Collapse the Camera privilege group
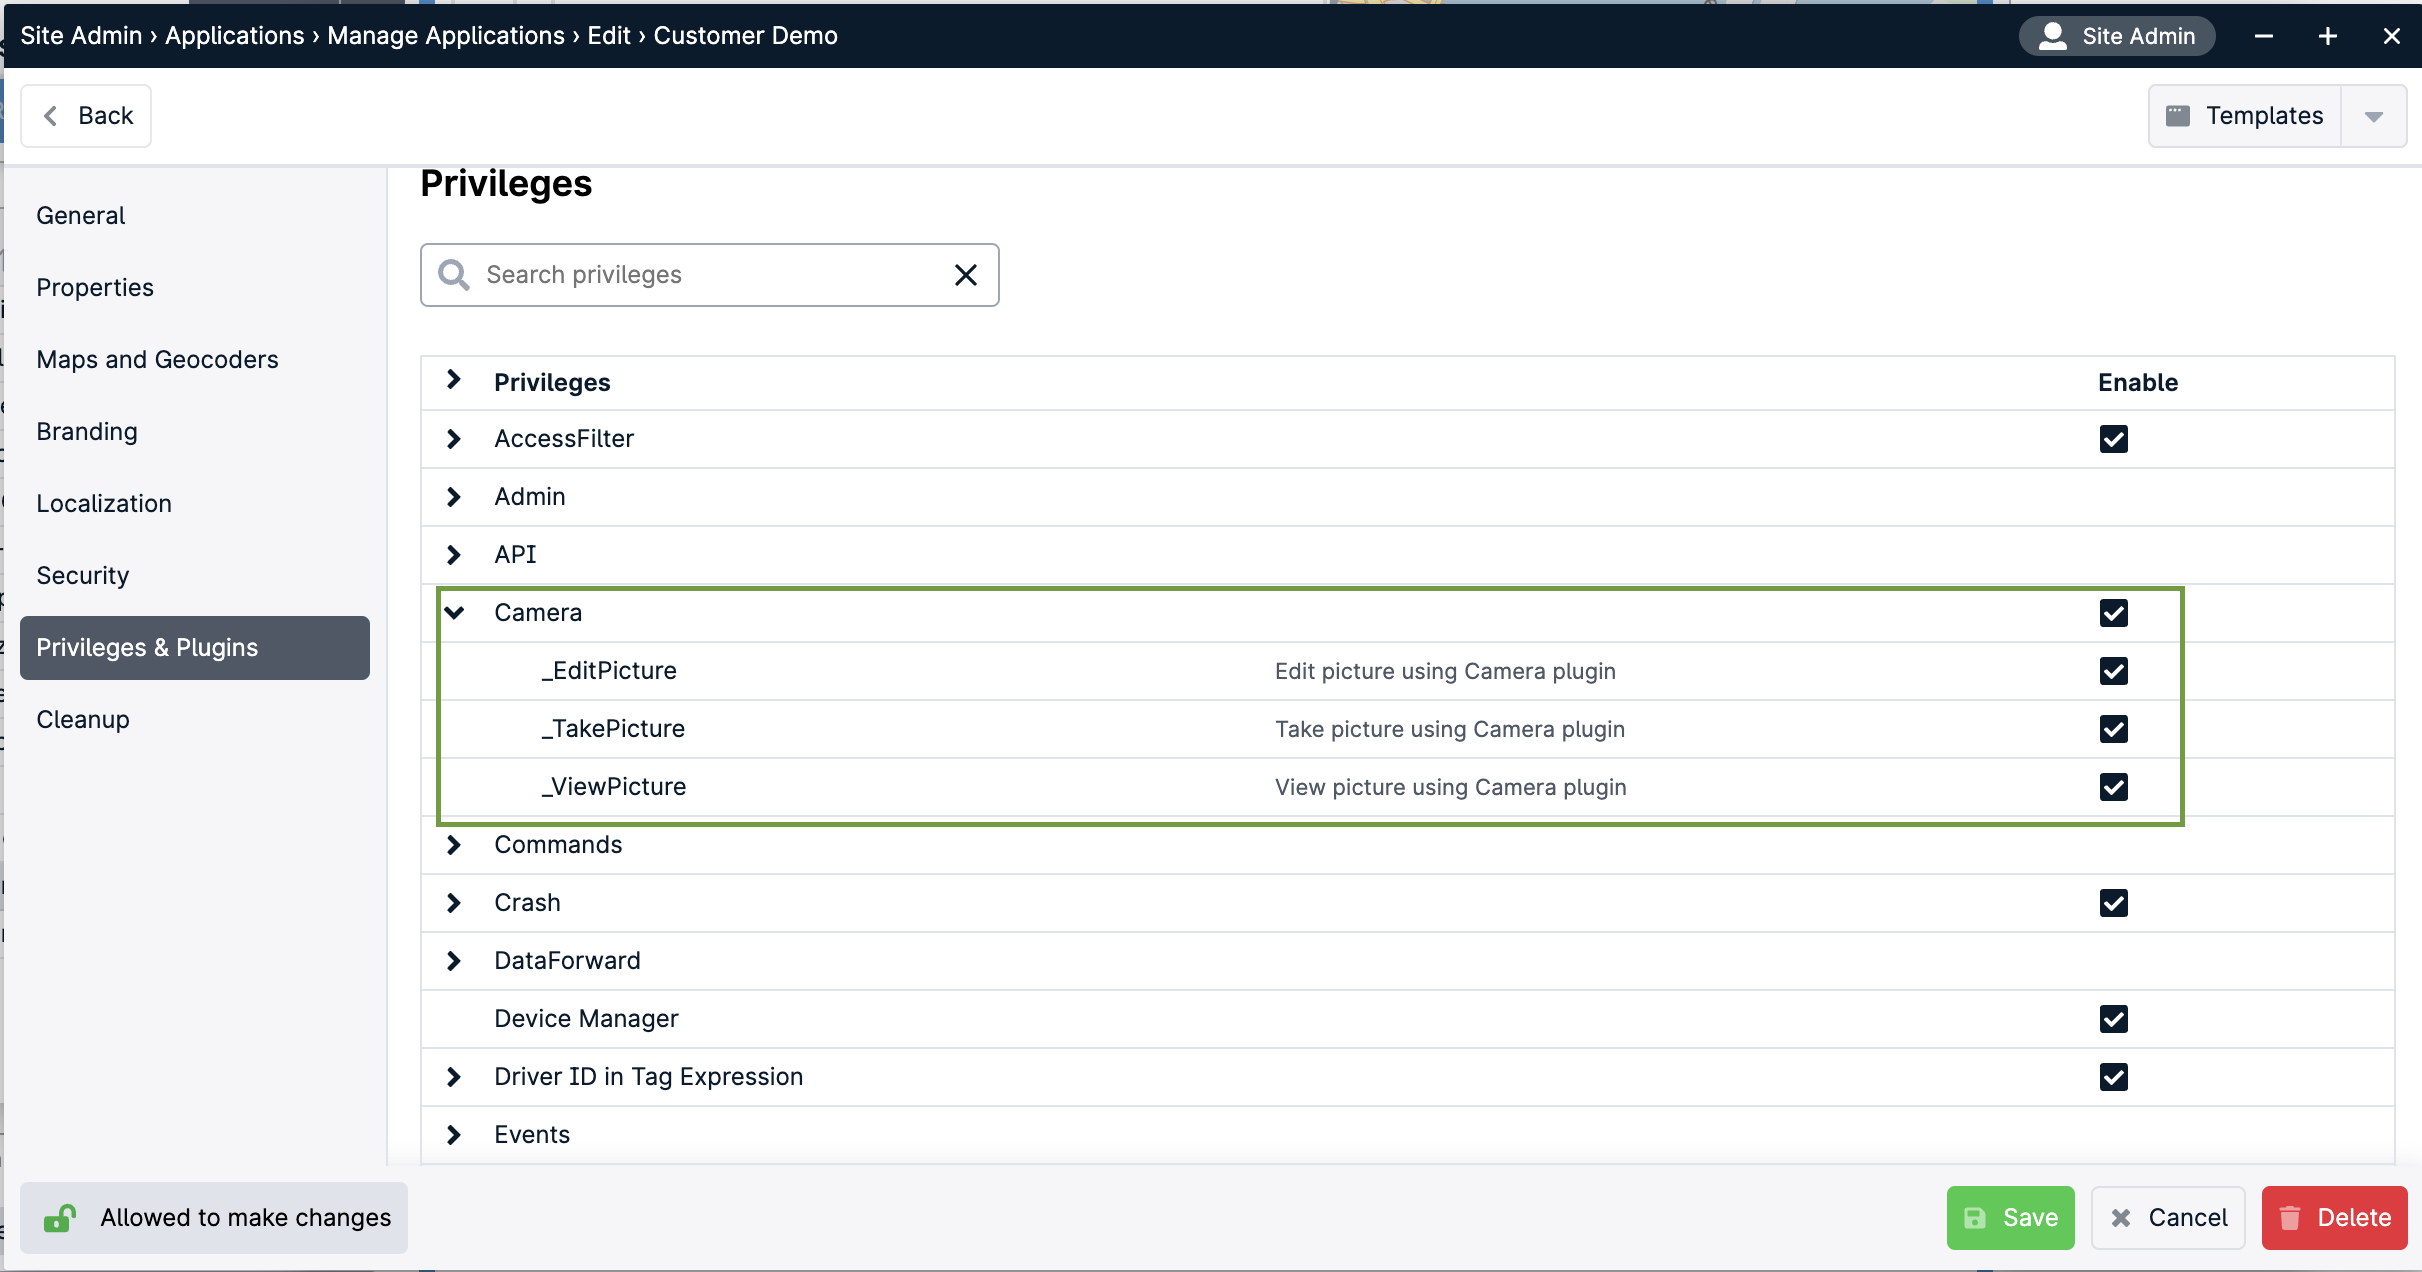 (x=455, y=612)
